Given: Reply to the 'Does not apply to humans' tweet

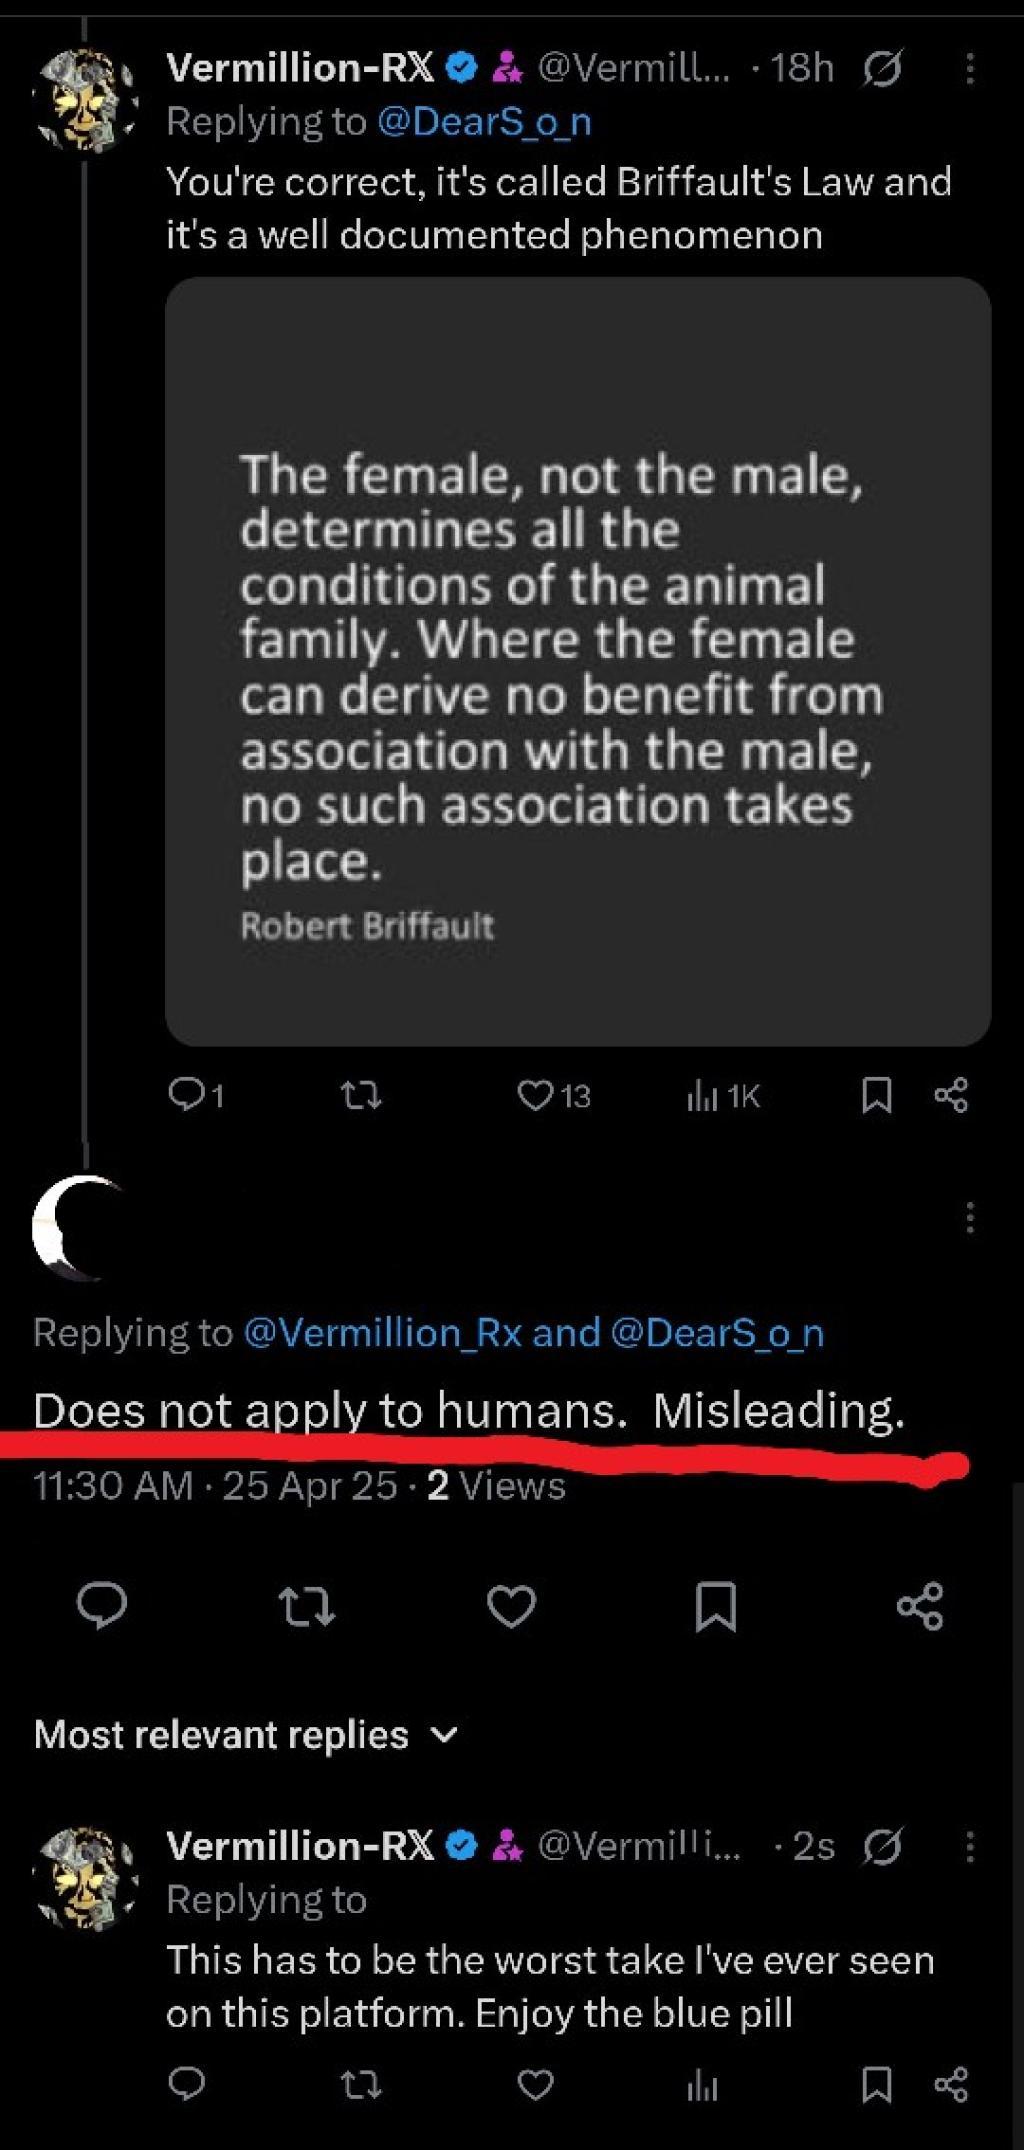Looking at the screenshot, I should click(102, 1606).
